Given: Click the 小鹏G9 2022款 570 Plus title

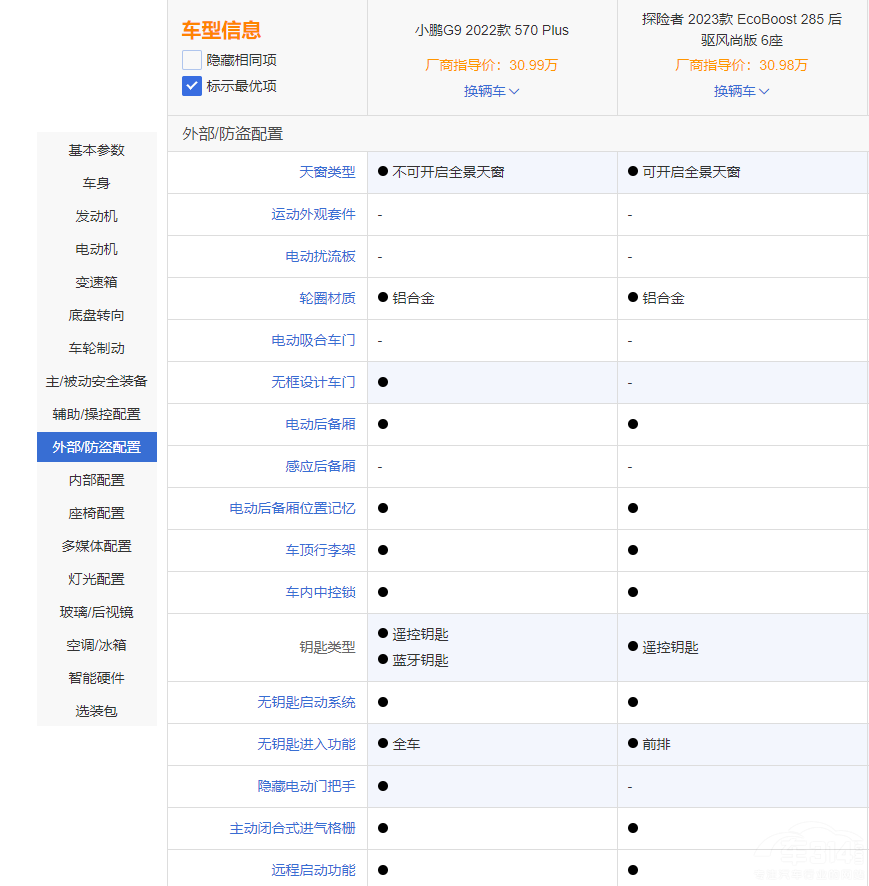Looking at the screenshot, I should coord(492,30).
